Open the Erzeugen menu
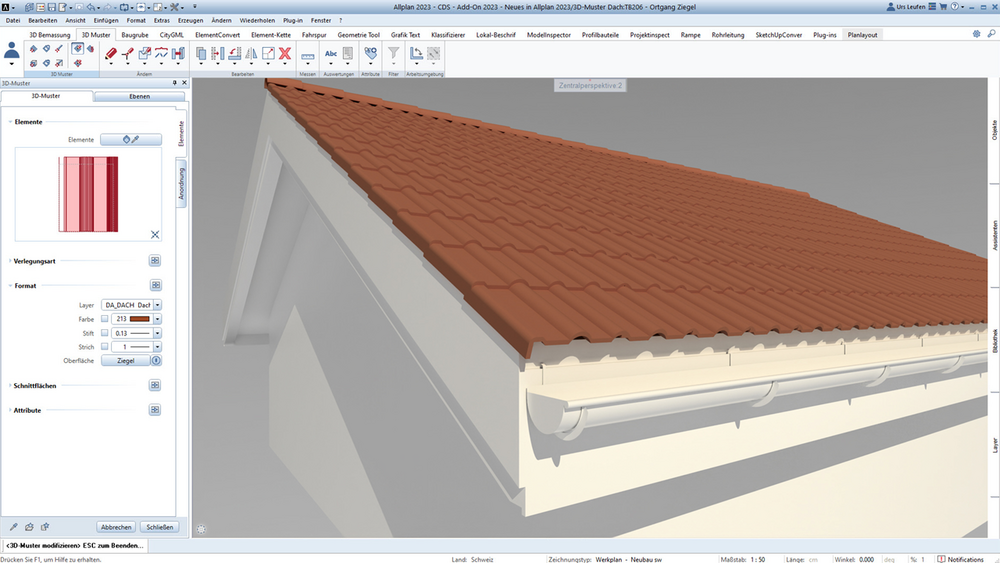 (x=190, y=20)
